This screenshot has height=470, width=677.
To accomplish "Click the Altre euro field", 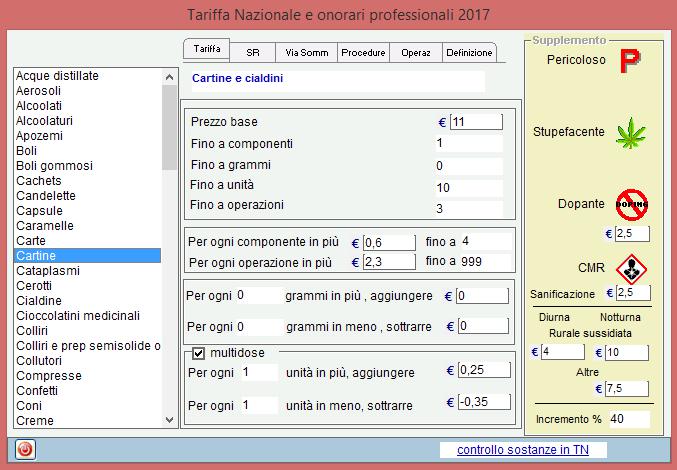I will (627, 388).
